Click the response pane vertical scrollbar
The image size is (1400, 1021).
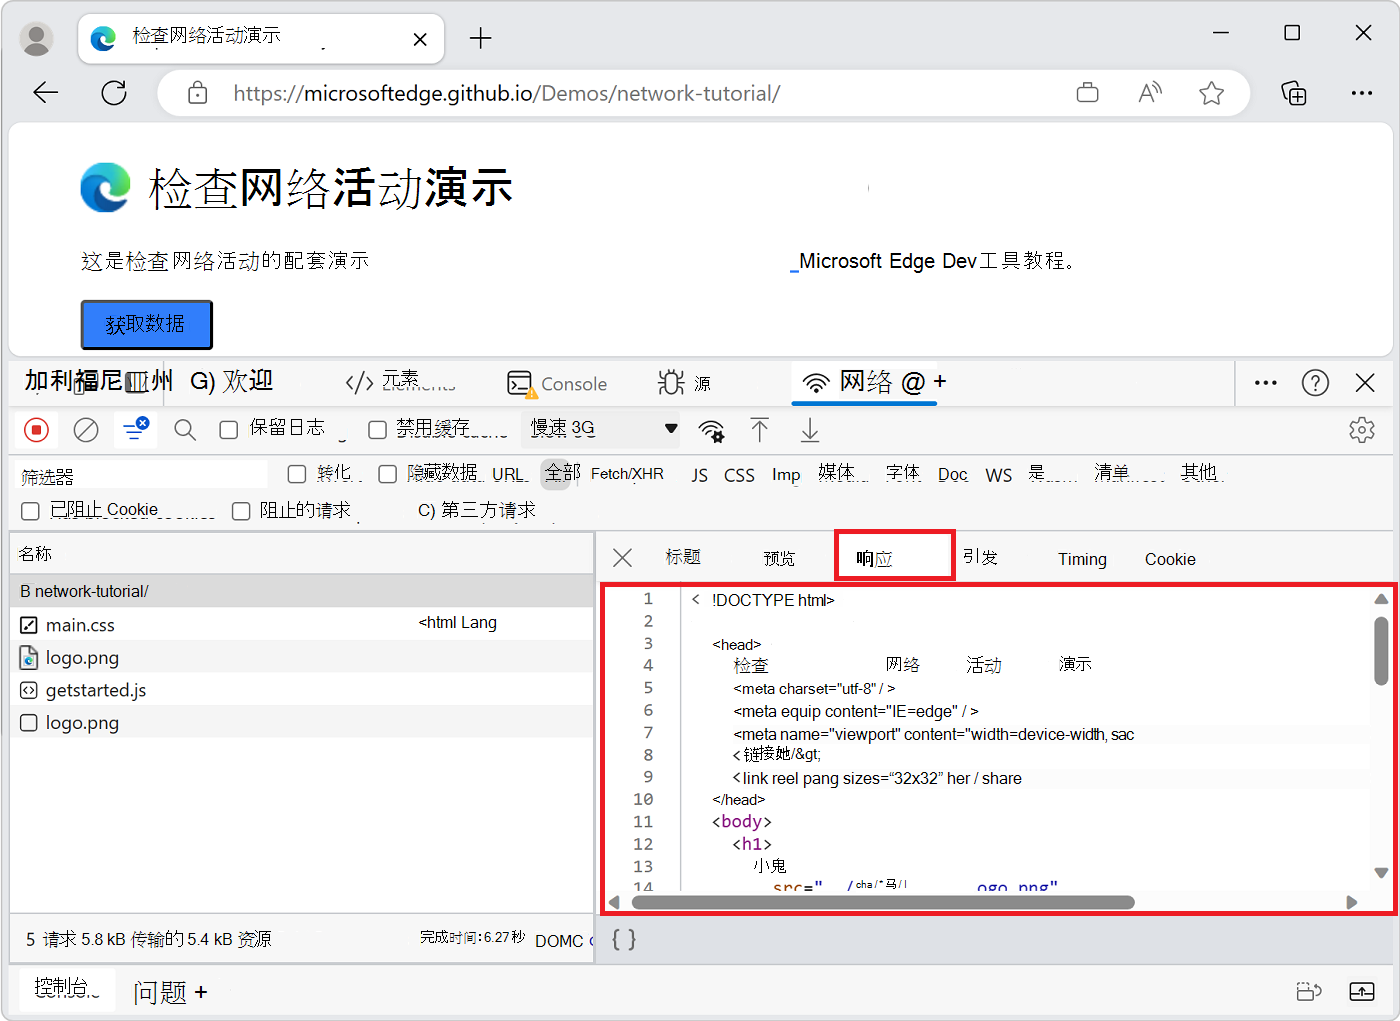click(x=1381, y=651)
